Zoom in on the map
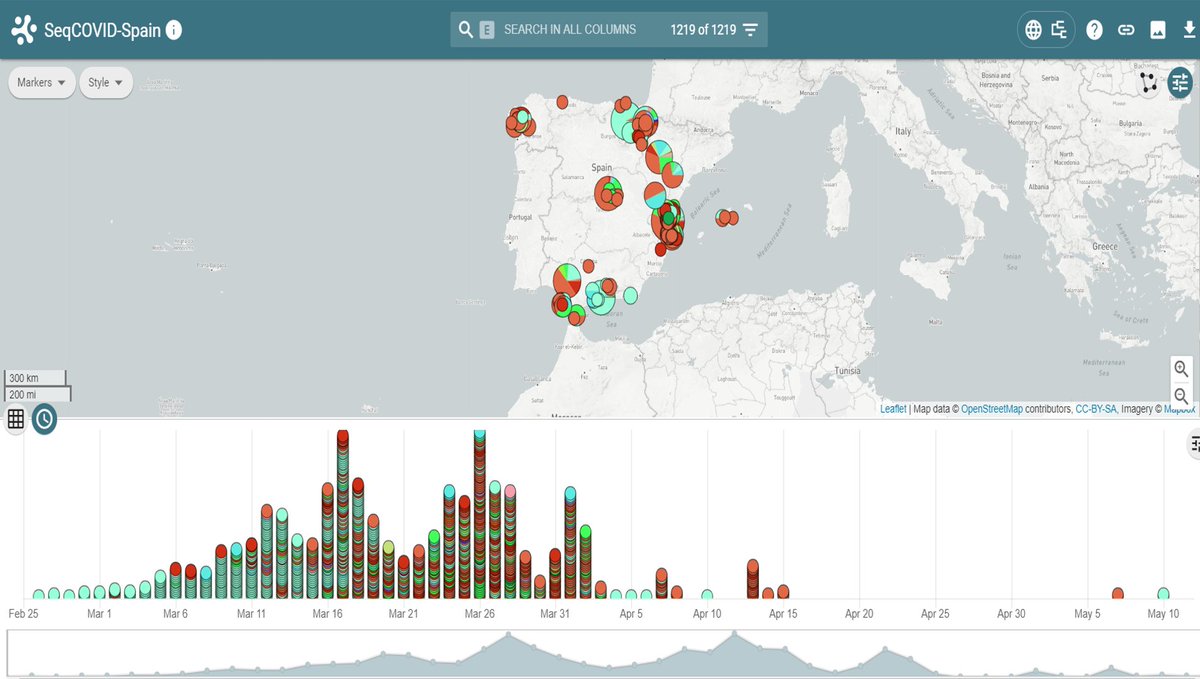The image size is (1200, 679). (1181, 369)
